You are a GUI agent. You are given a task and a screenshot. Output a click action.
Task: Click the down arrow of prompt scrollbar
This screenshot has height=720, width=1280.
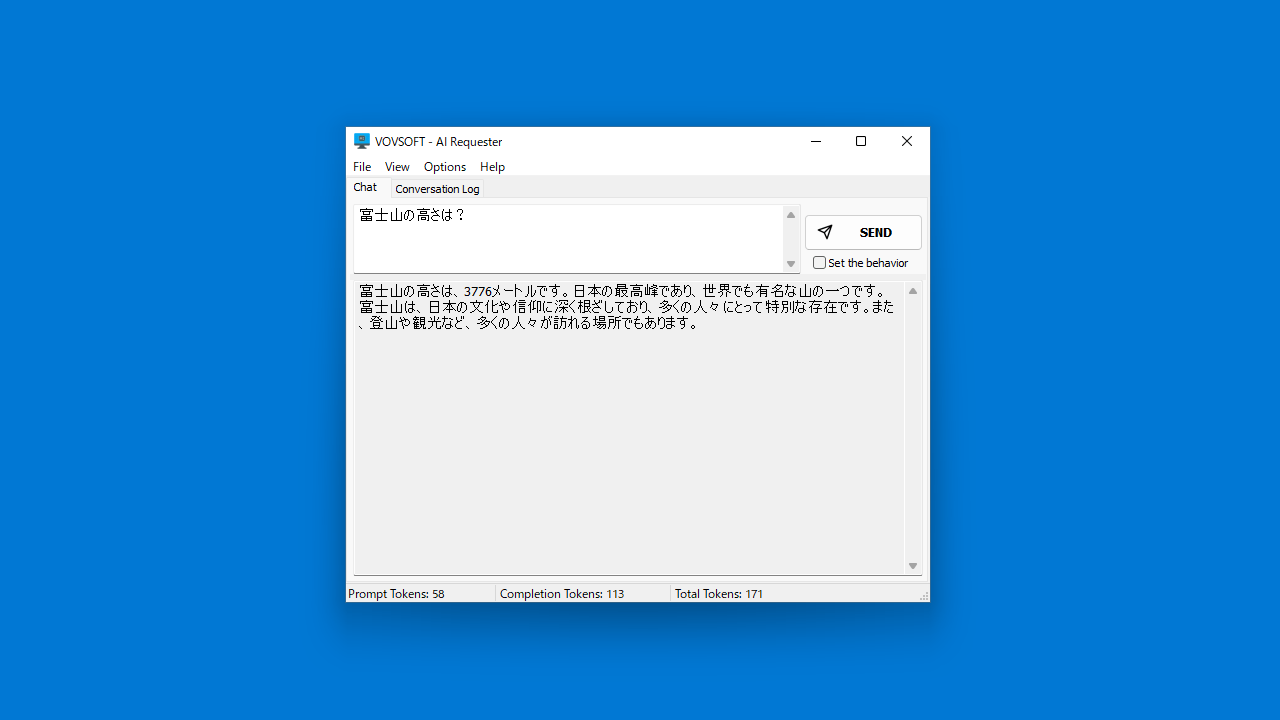[x=791, y=264]
